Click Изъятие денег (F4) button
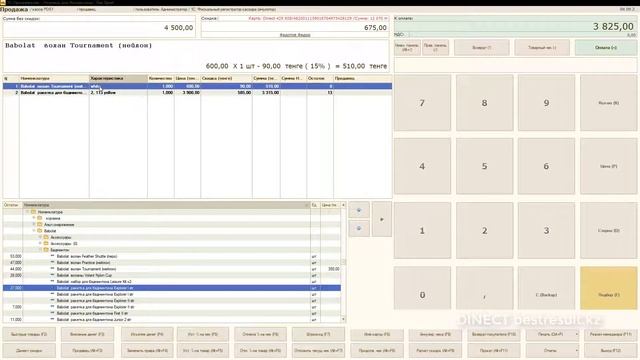The width and height of the screenshot is (640, 360). tap(147, 334)
